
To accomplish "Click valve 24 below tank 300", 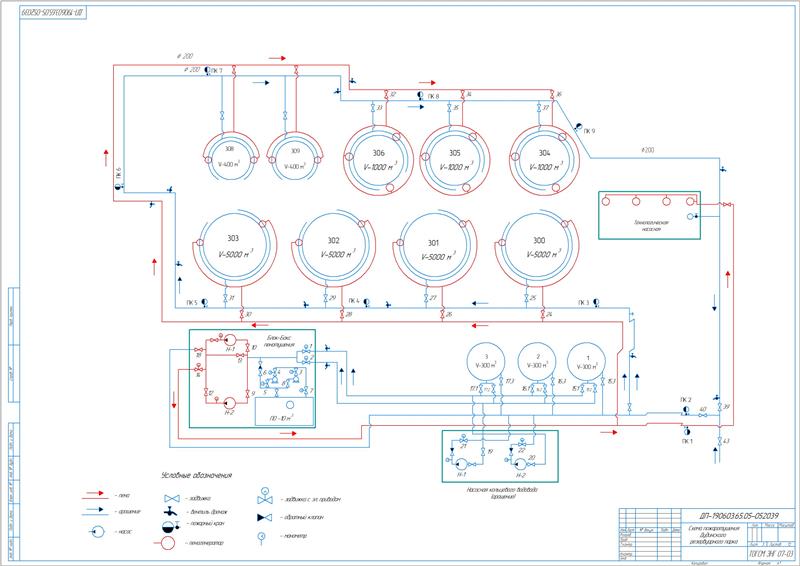I will [x=543, y=314].
